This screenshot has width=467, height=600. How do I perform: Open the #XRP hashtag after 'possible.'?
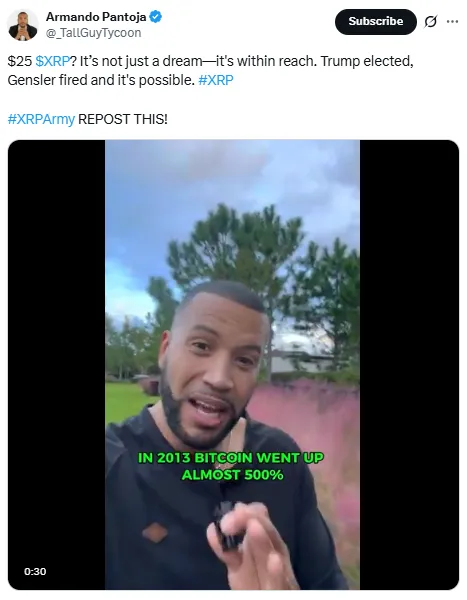216,80
